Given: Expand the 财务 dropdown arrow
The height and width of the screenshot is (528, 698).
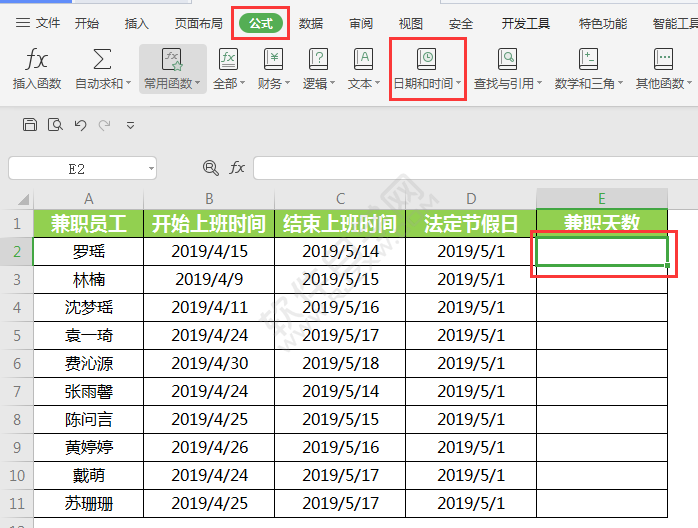Looking at the screenshot, I should 288,83.
